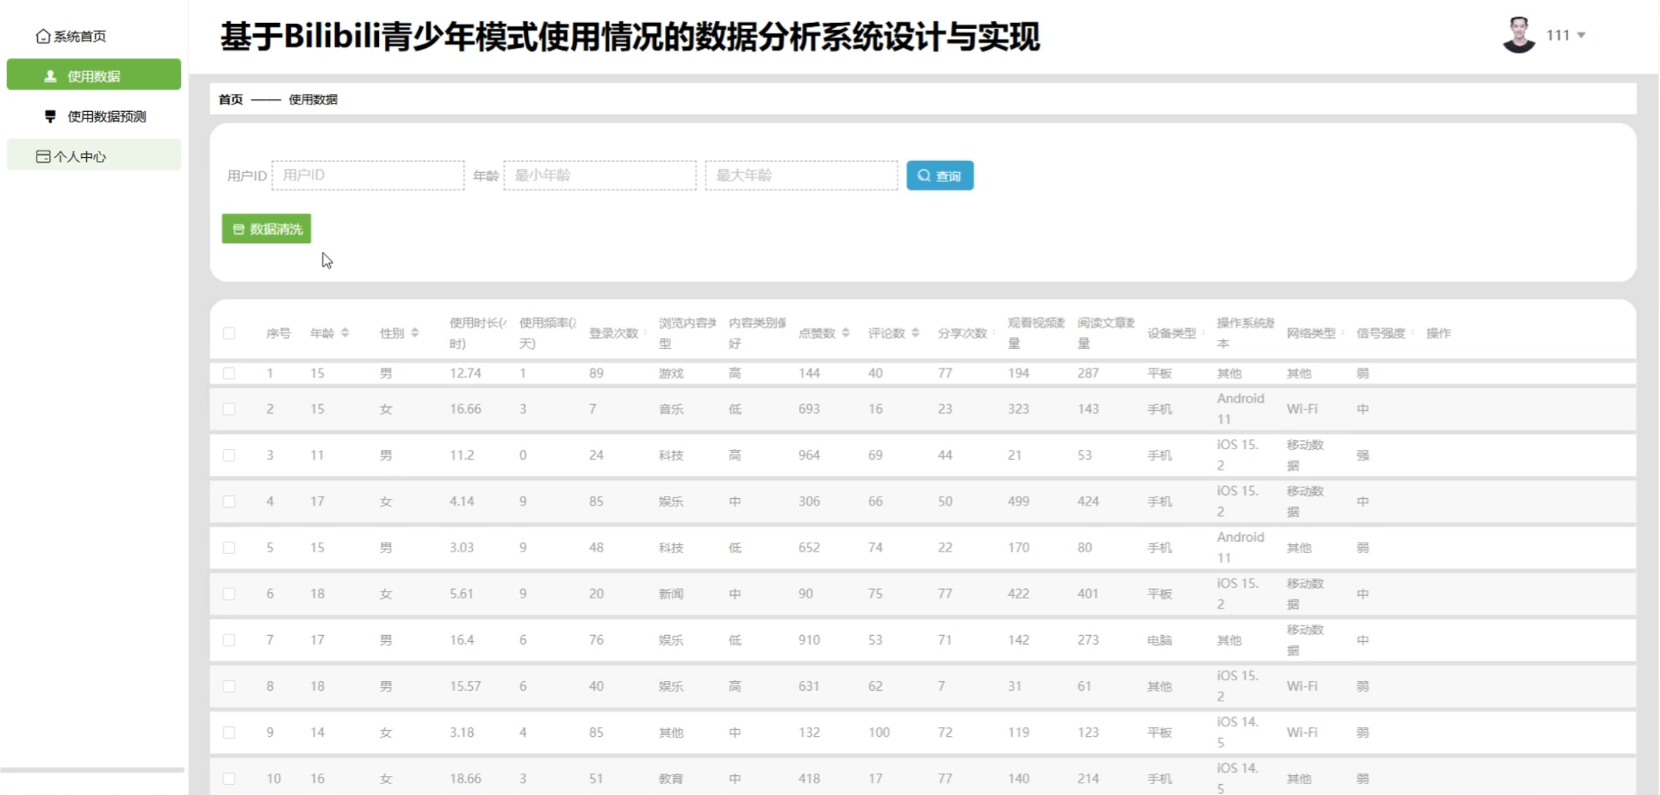Check the checkbox for row 6
Viewport: 1660px width, 795px height.
click(229, 594)
